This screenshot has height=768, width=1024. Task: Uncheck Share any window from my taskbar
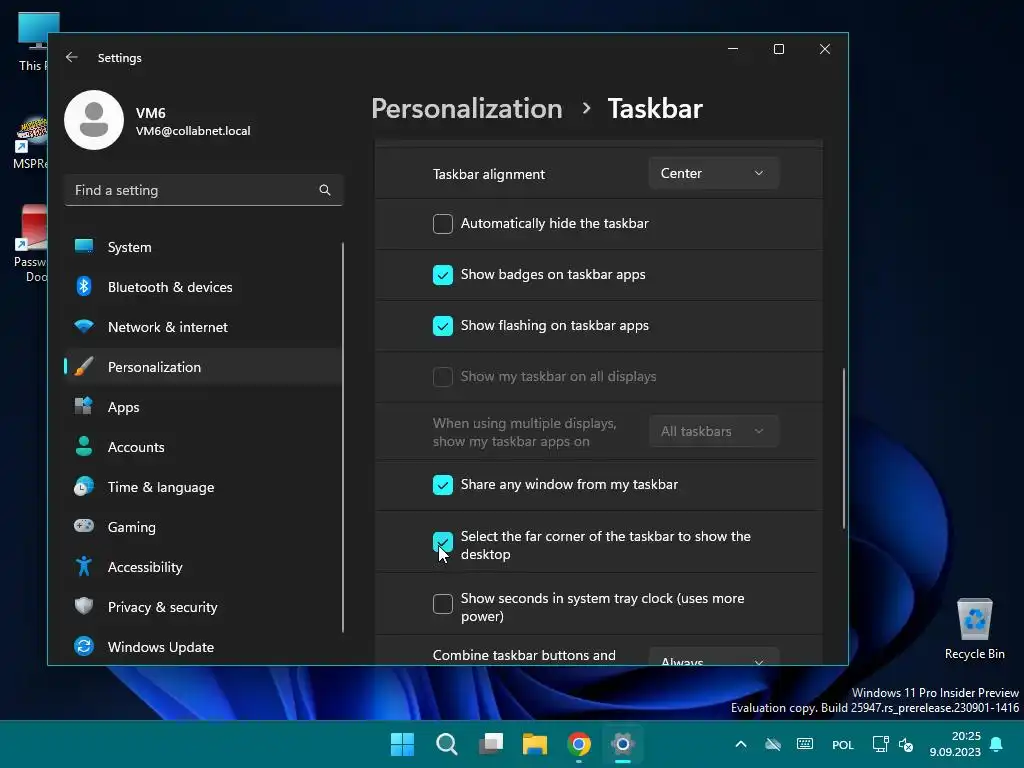click(443, 485)
